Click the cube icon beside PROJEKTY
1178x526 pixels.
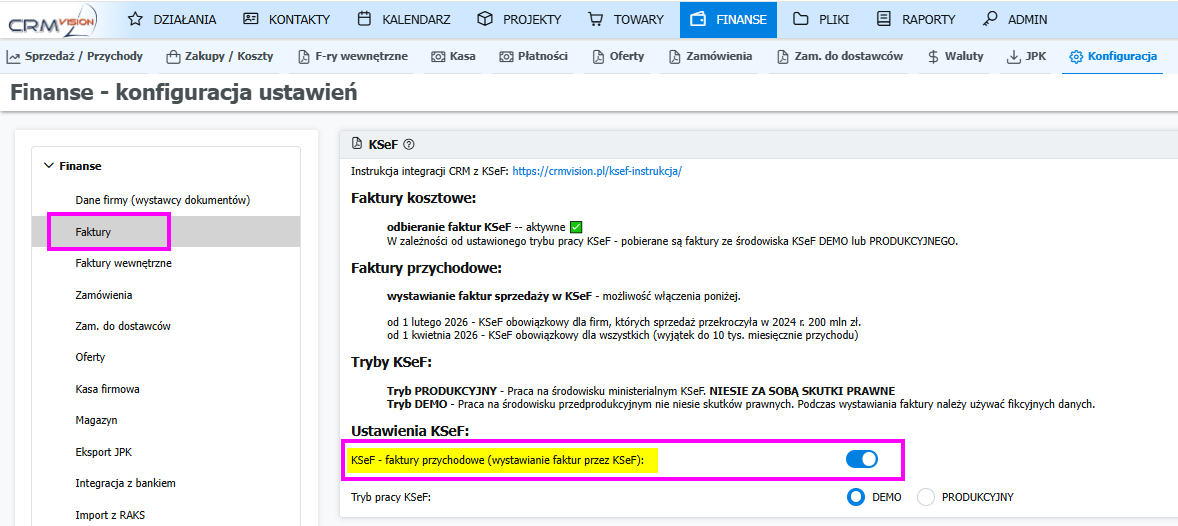(485, 20)
